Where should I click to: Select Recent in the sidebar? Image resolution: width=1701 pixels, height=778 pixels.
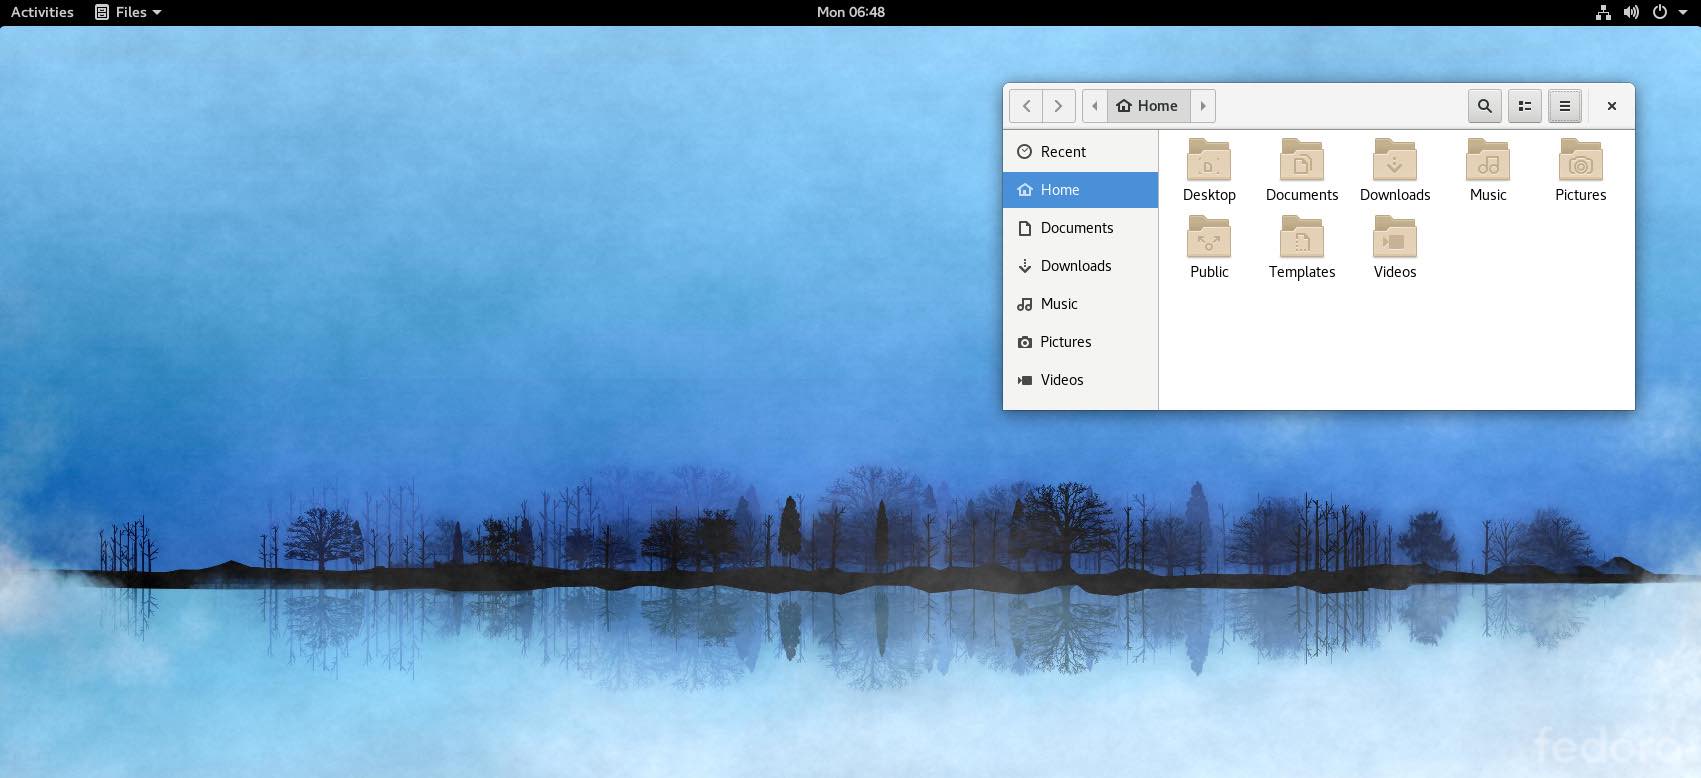pos(1063,152)
